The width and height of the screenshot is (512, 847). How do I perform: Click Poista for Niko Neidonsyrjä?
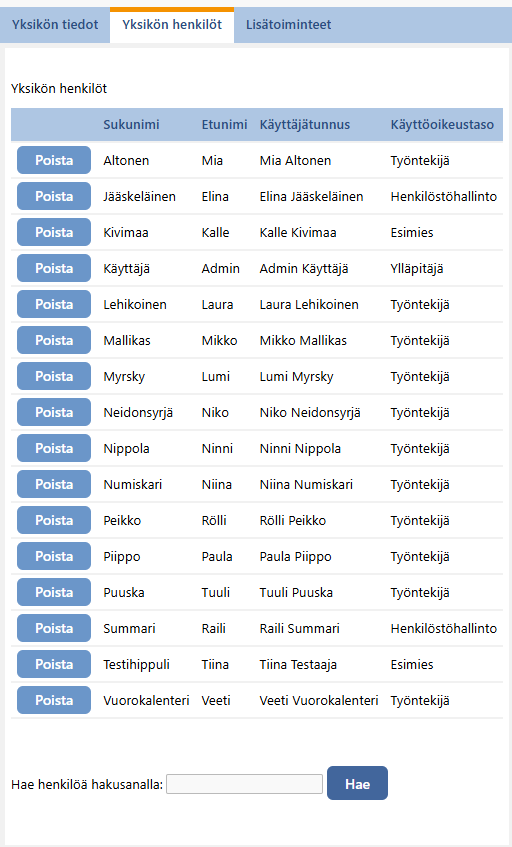54,412
